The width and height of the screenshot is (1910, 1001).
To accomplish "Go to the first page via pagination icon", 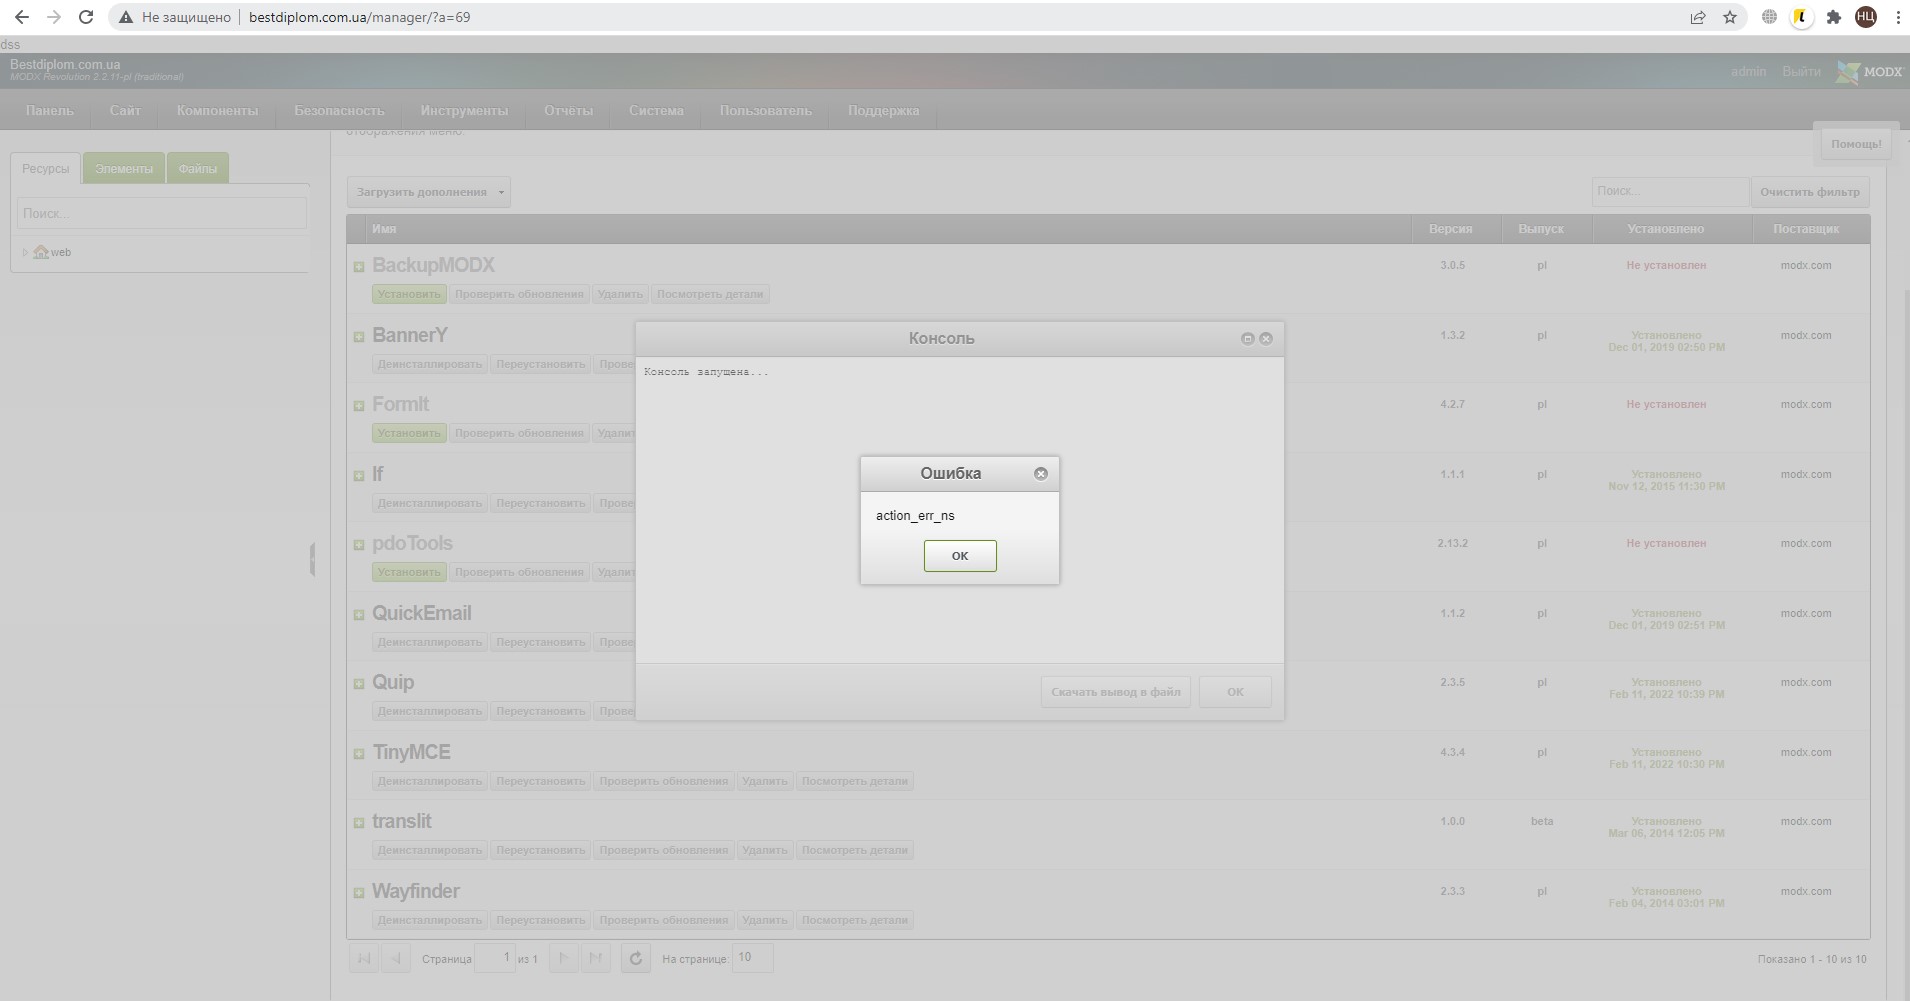I will 364,957.
